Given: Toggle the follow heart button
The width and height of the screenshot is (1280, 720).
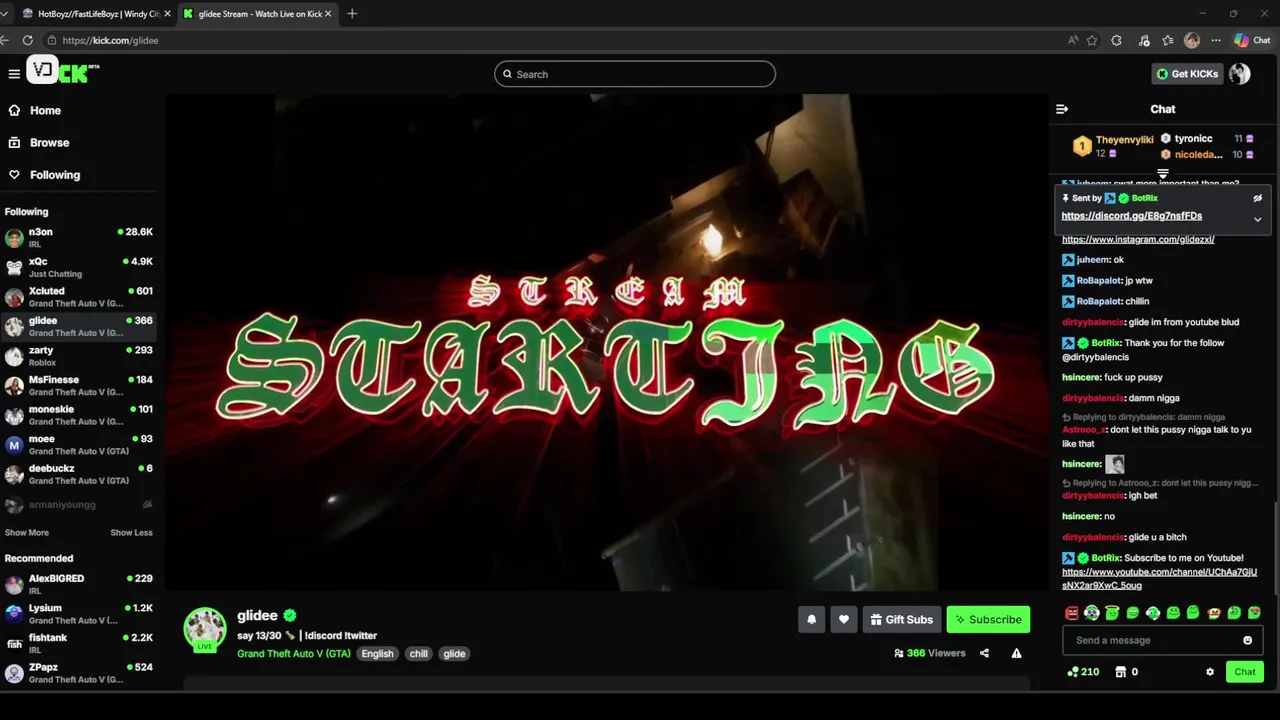Looking at the screenshot, I should [843, 620].
